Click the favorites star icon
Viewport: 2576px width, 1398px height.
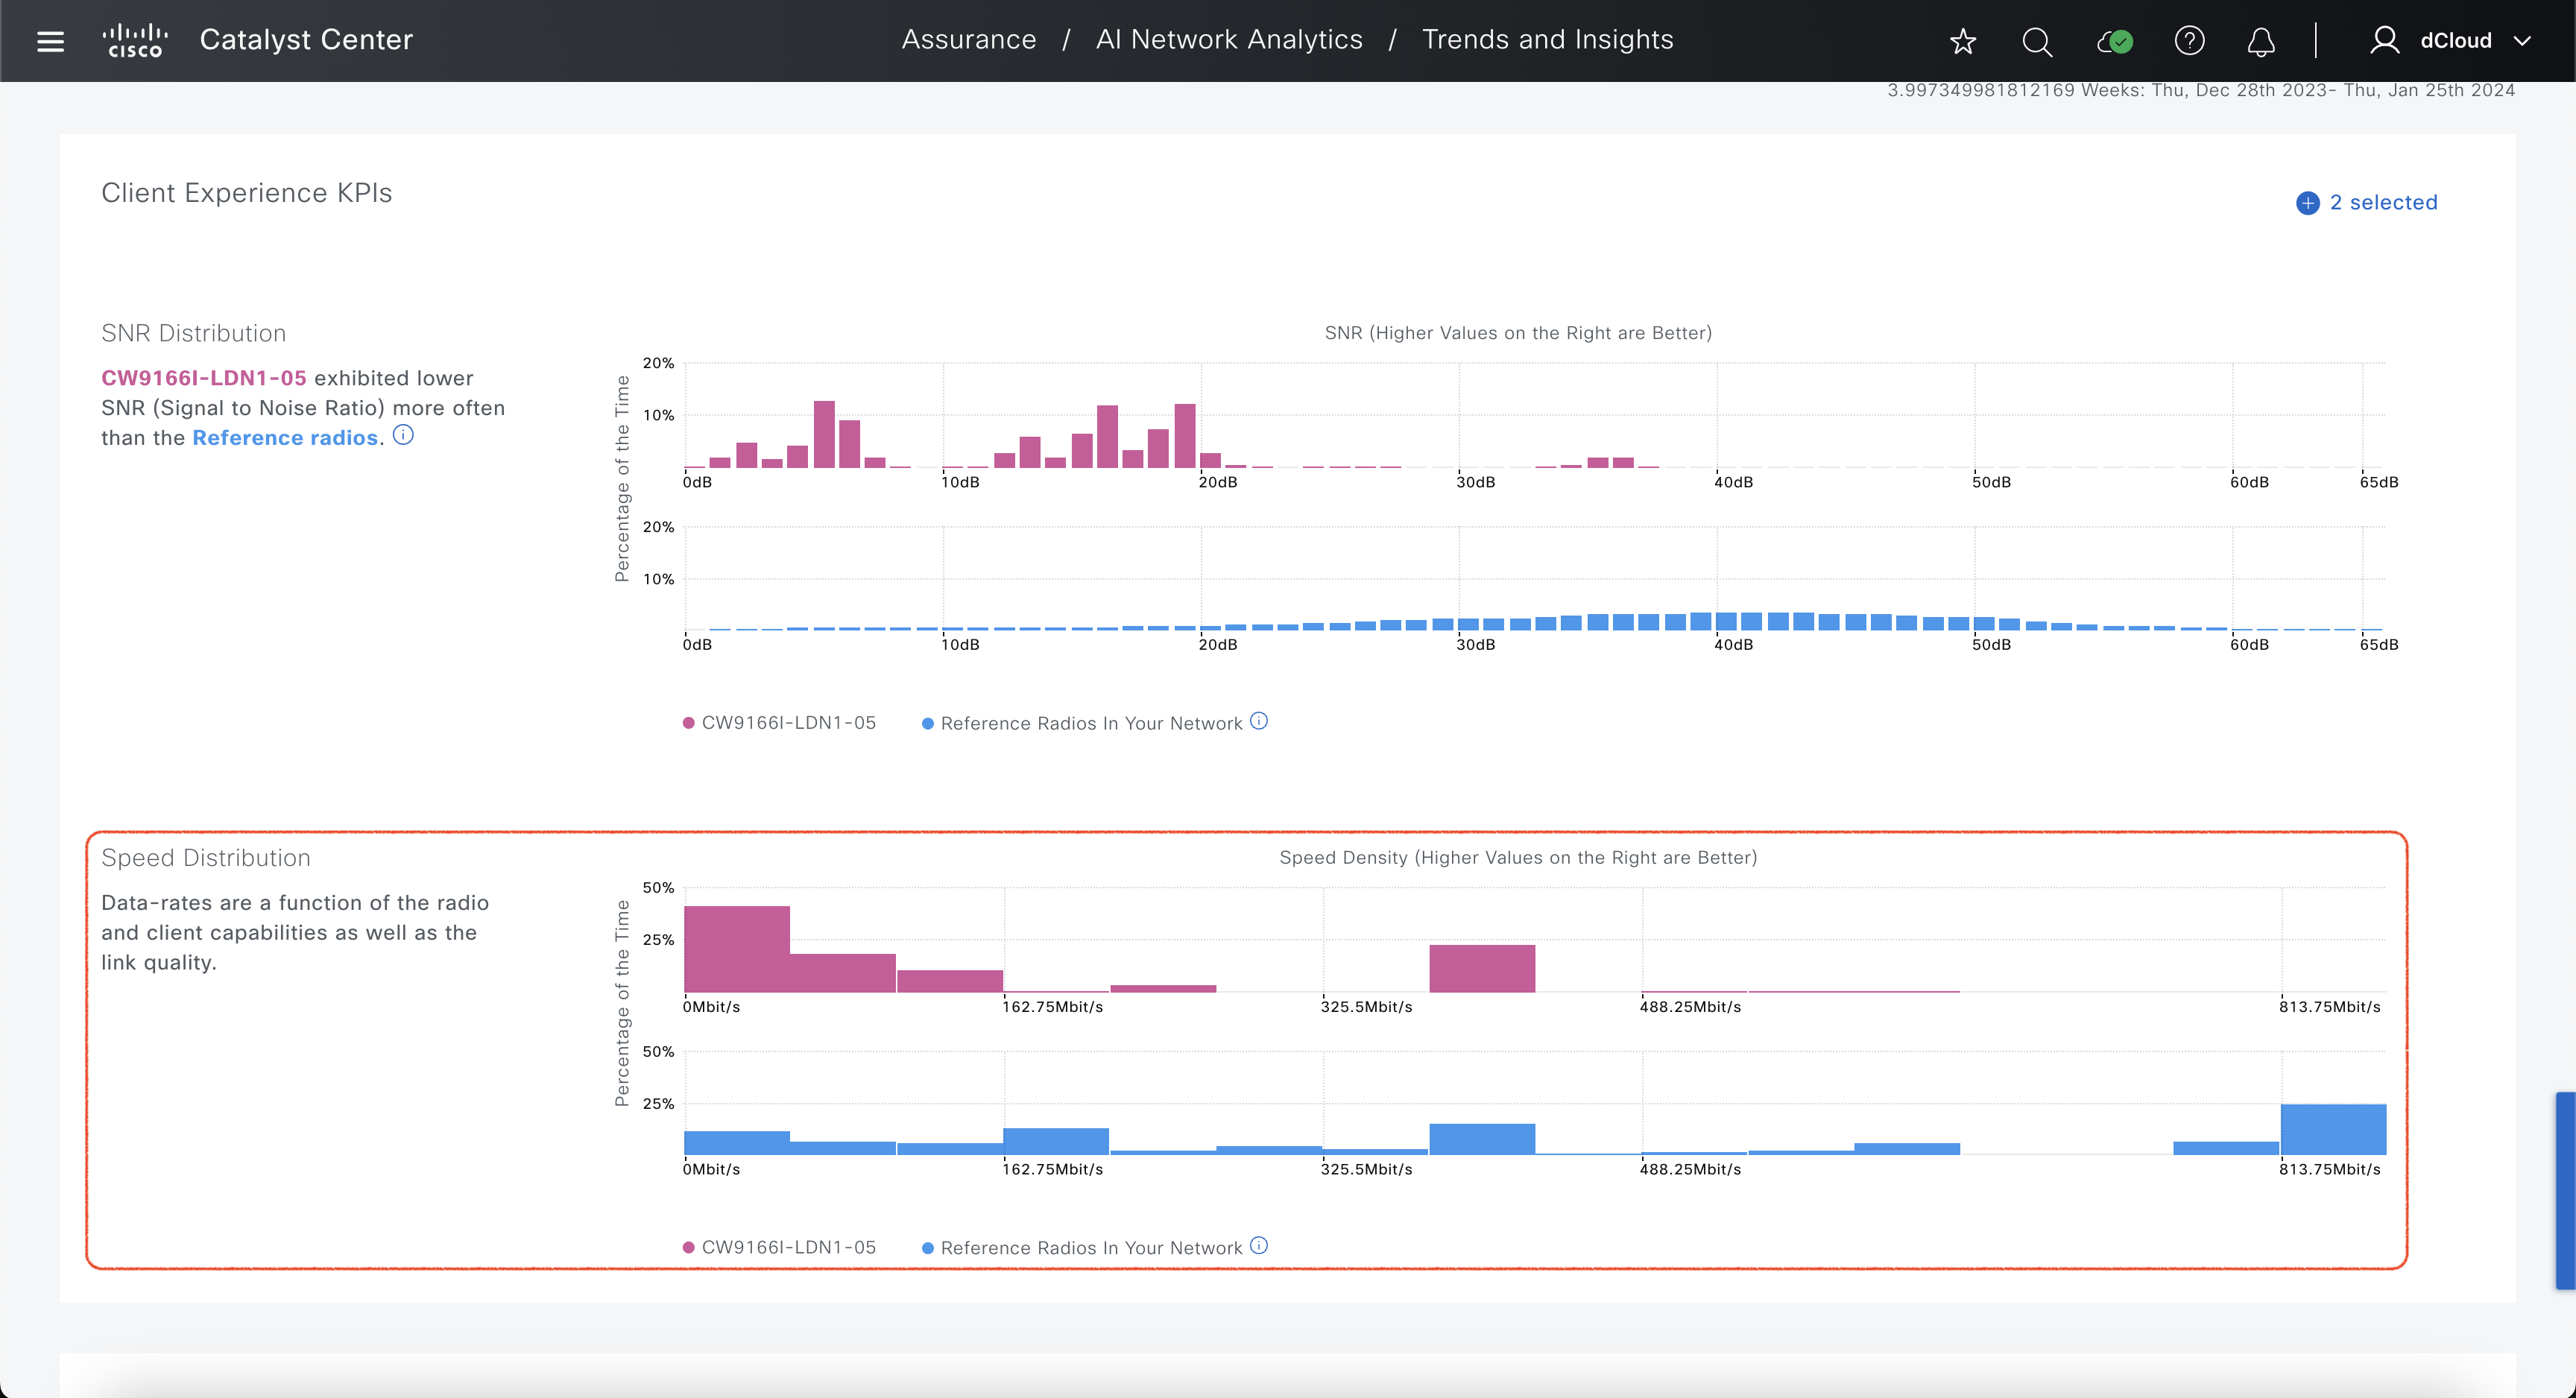point(1963,41)
